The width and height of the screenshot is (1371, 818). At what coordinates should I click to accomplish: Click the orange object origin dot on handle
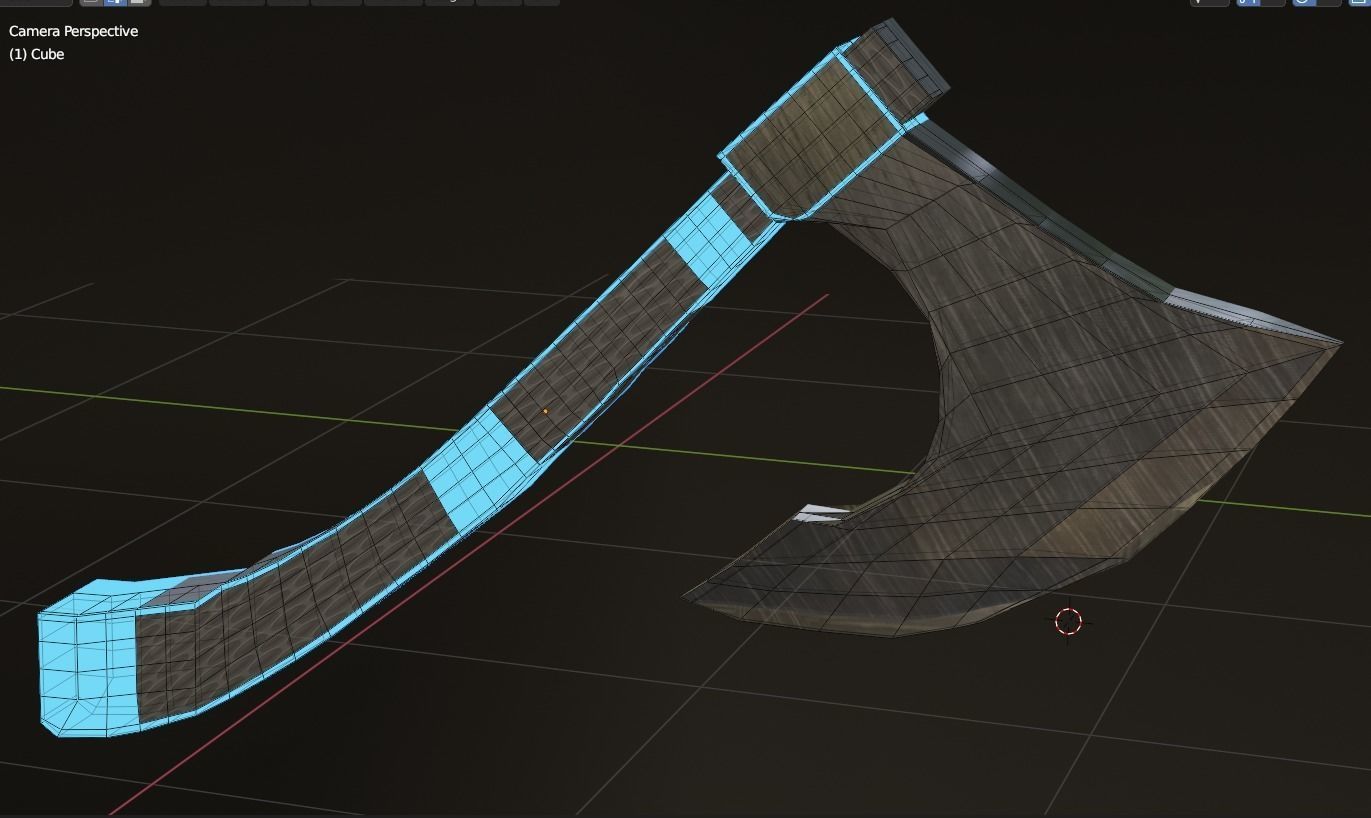545,411
